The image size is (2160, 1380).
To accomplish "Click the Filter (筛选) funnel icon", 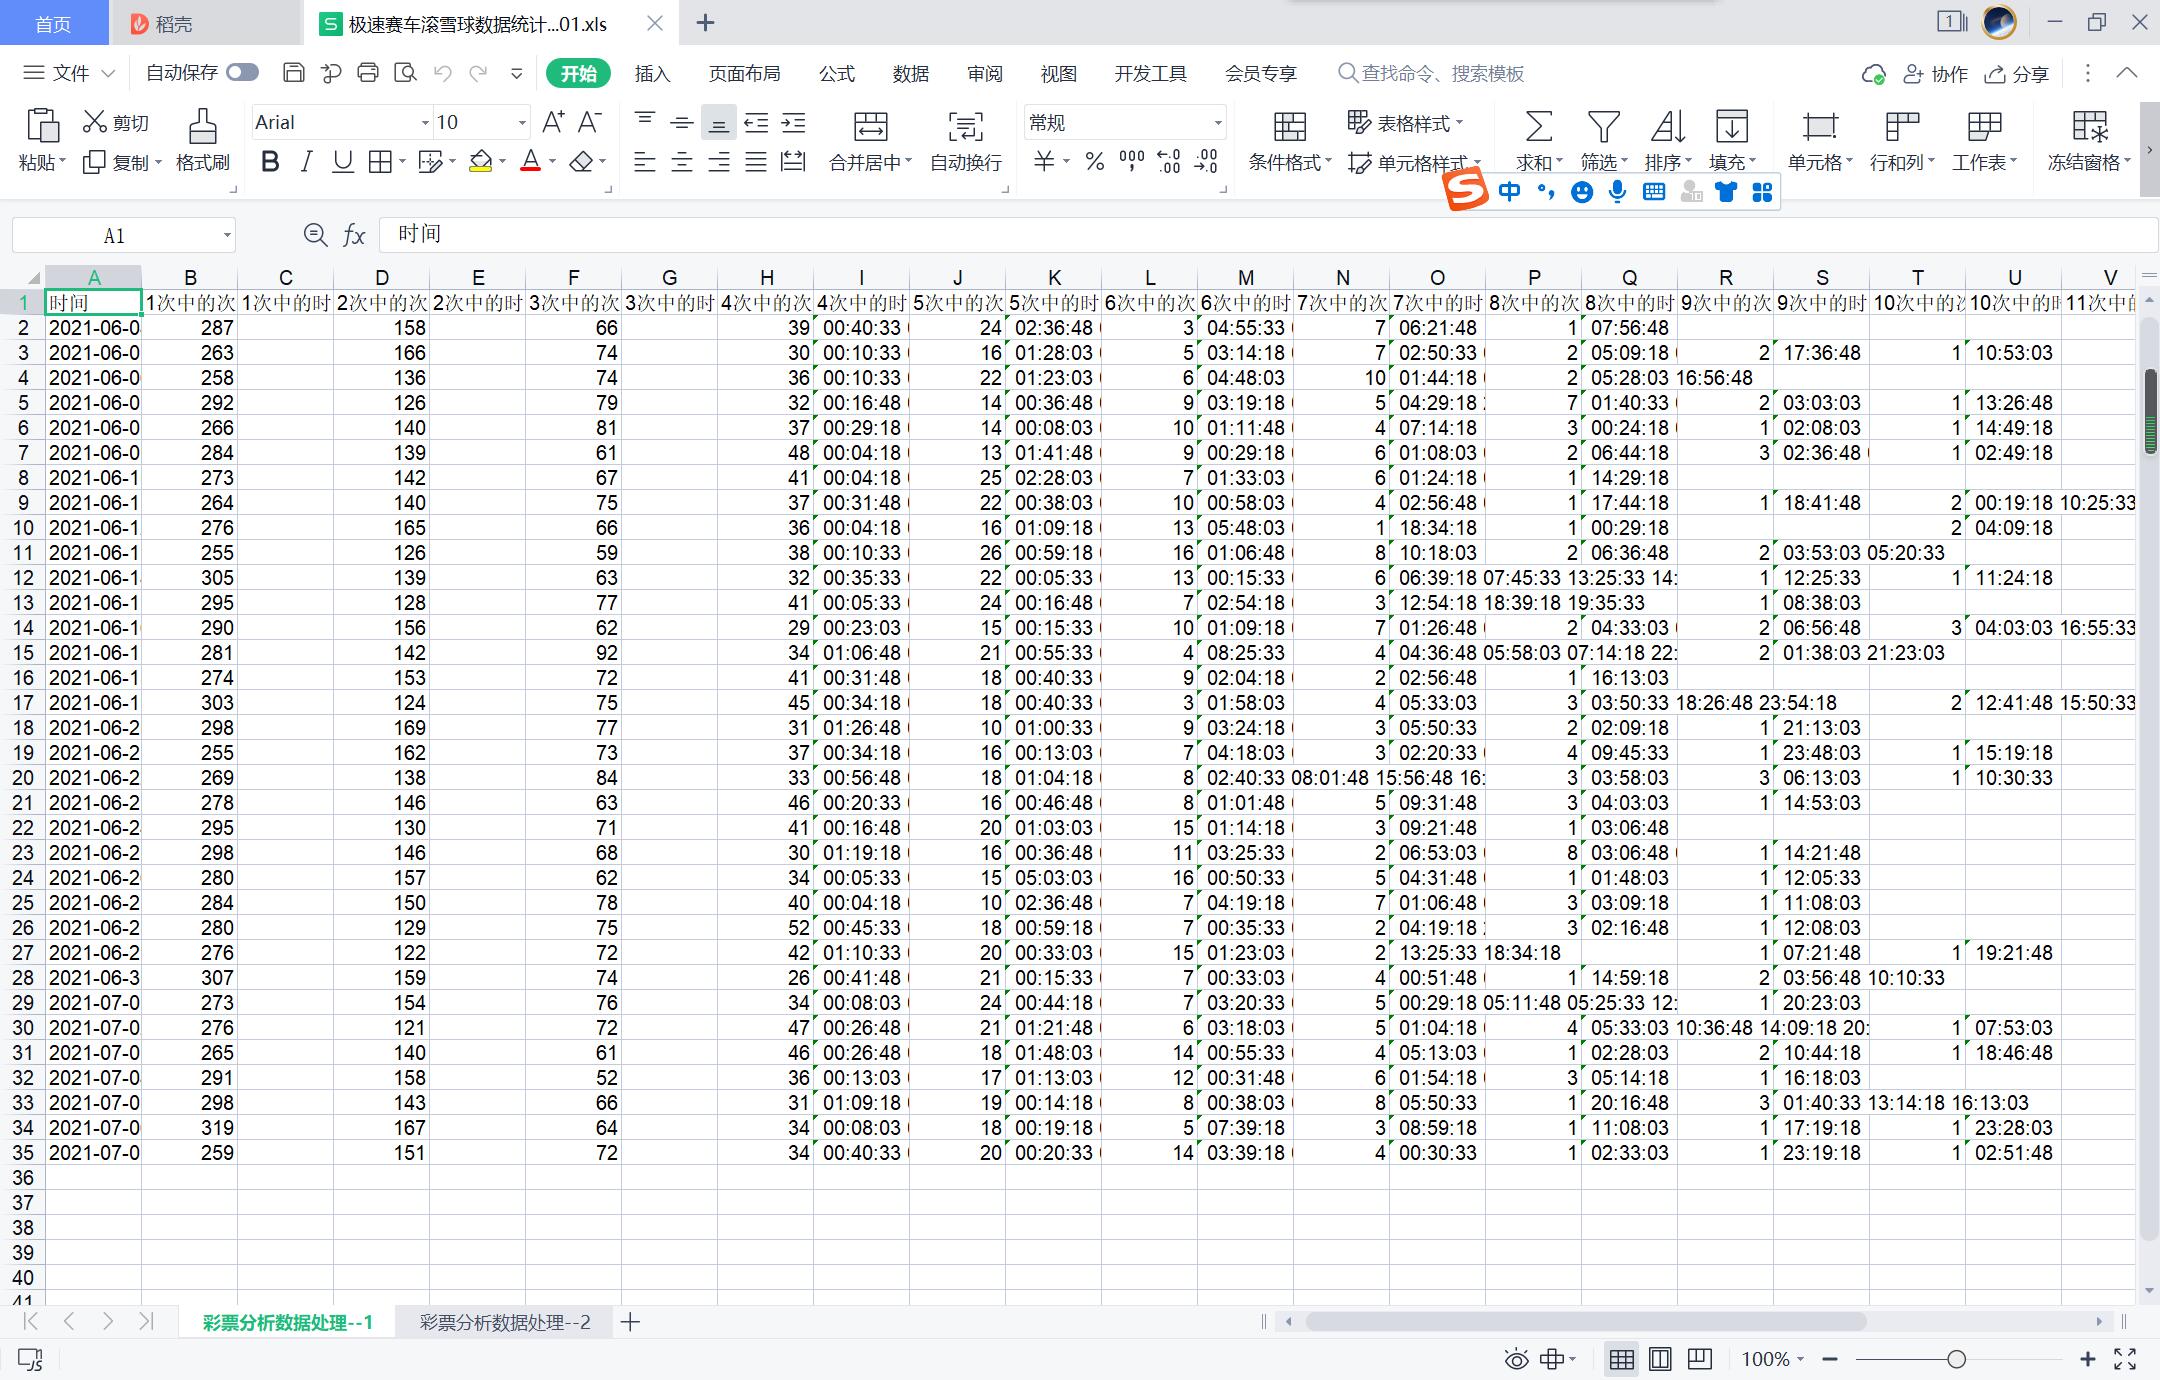I will (1603, 127).
